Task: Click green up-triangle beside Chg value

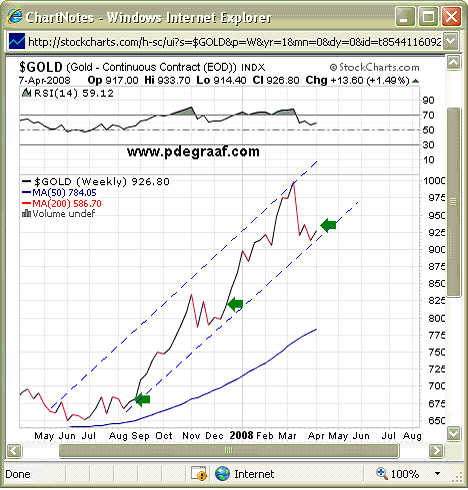Action: (415, 81)
